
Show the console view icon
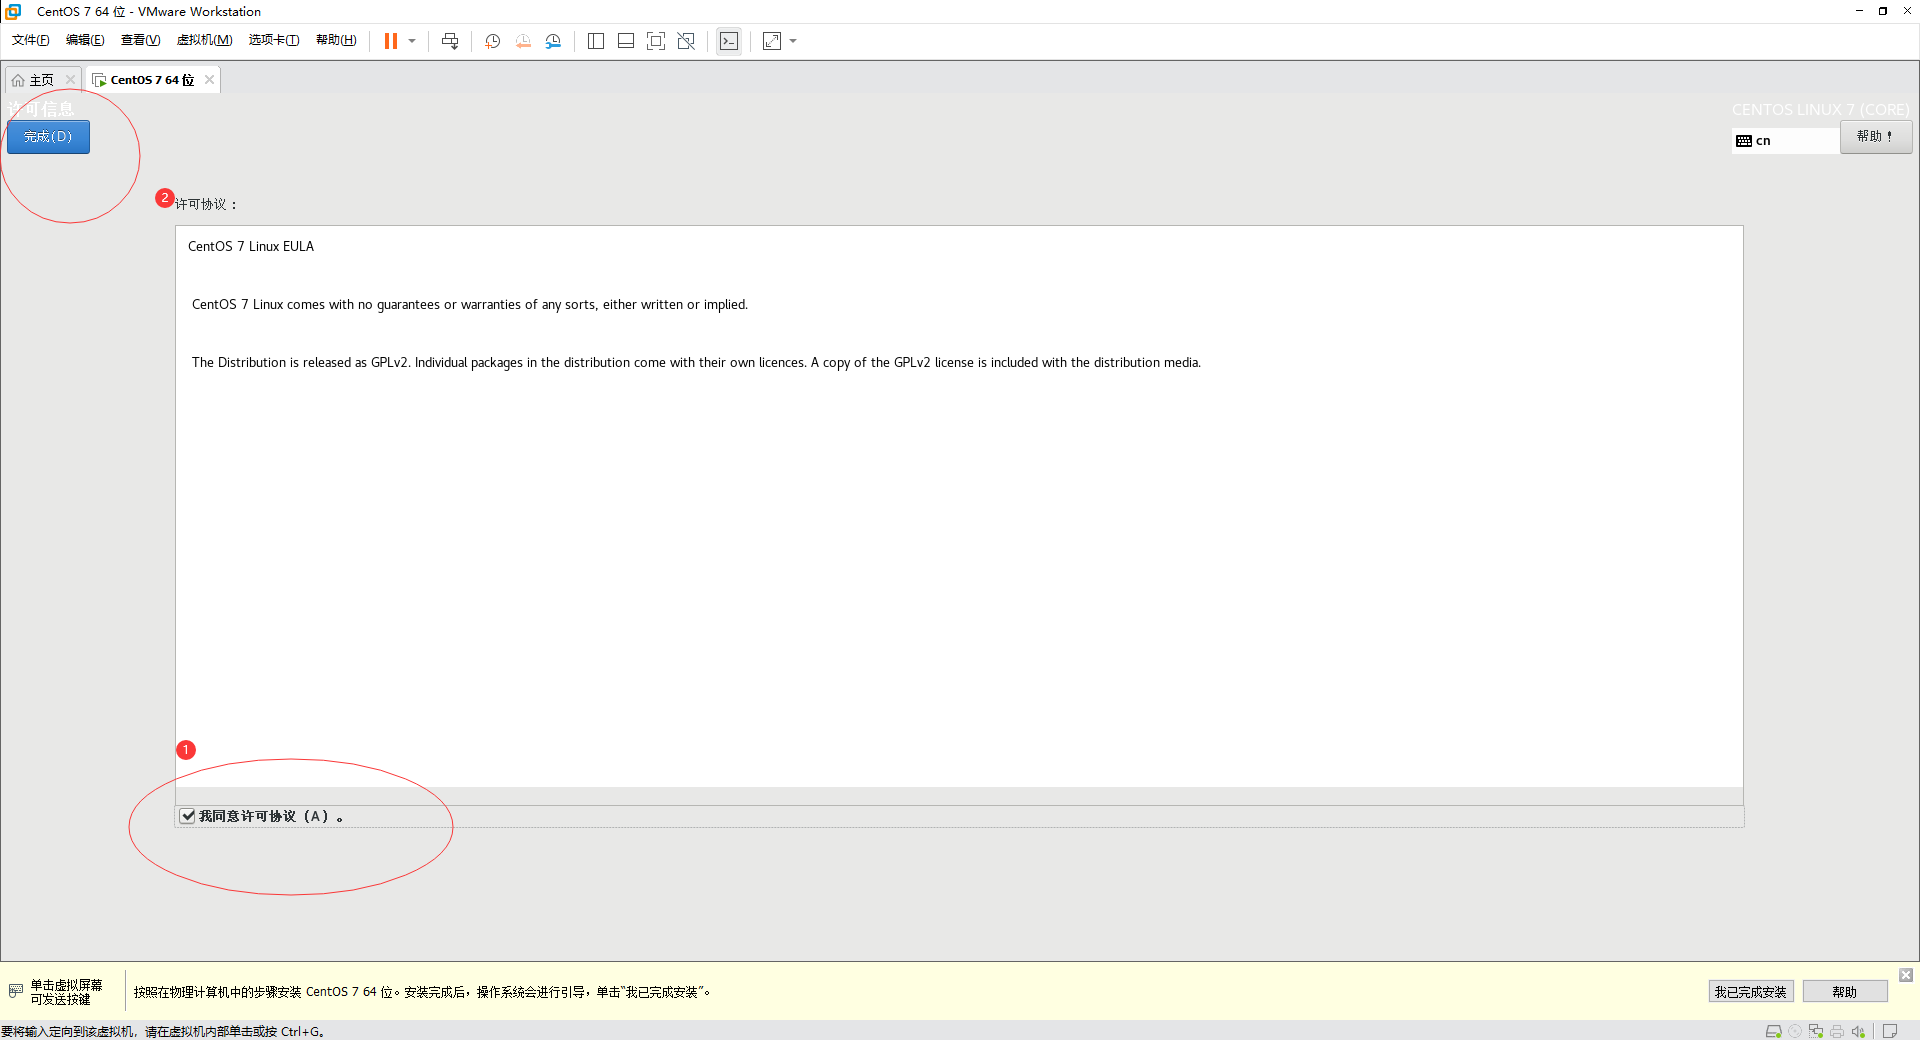(729, 41)
